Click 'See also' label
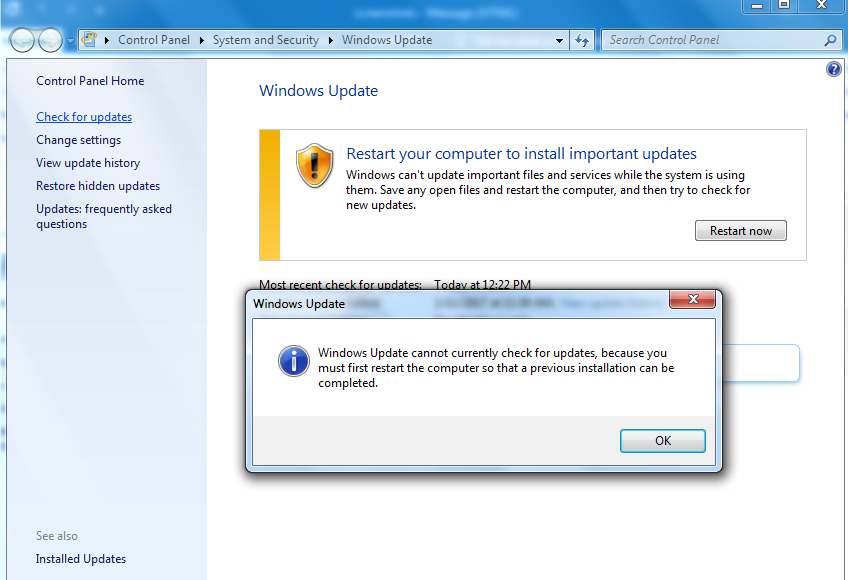848x580 pixels. click(57, 536)
